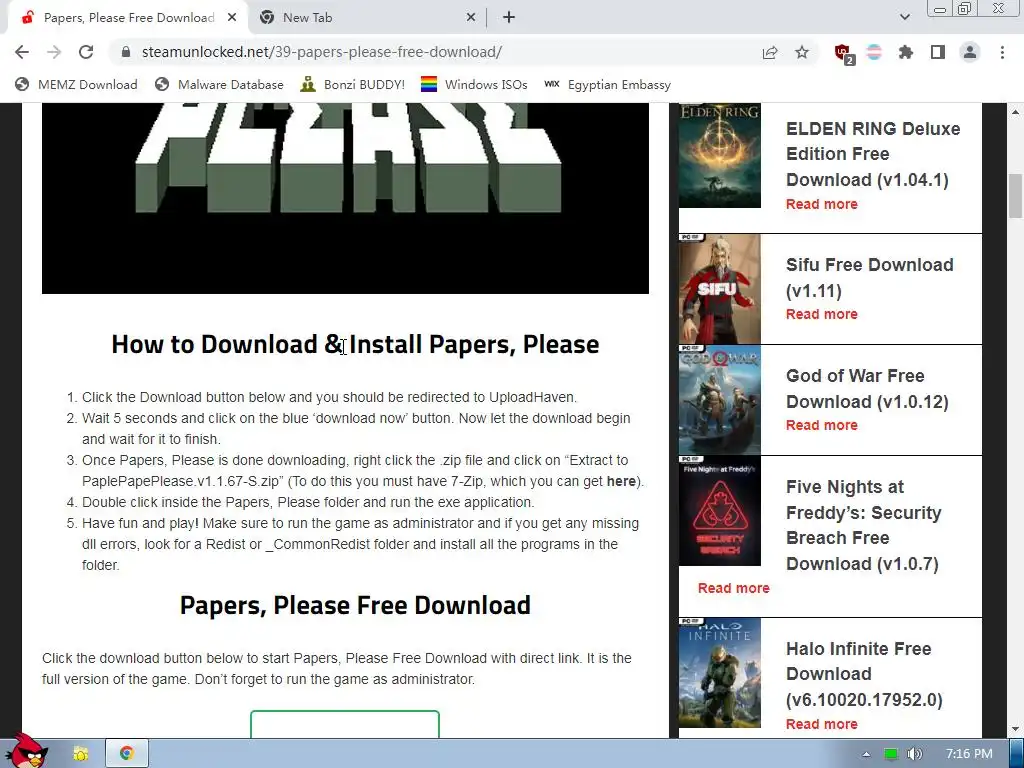Bookmark this page with the star
Image resolution: width=1024 pixels, height=768 pixels.
(802, 52)
